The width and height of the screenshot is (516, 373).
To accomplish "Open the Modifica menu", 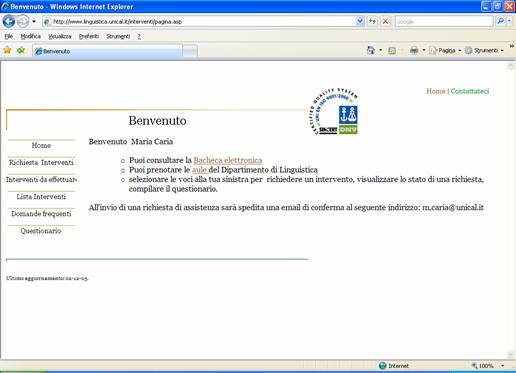I will (30, 36).
